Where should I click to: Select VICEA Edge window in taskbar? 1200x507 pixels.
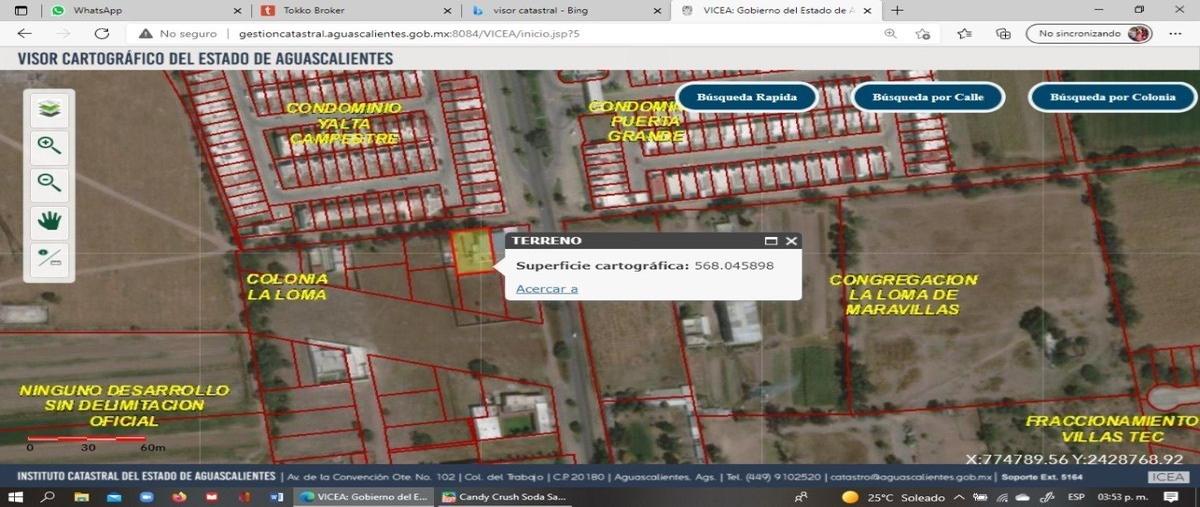click(364, 497)
